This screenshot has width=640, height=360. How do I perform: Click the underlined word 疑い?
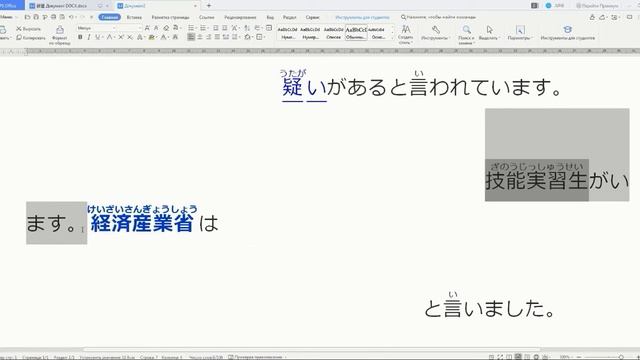click(x=304, y=87)
